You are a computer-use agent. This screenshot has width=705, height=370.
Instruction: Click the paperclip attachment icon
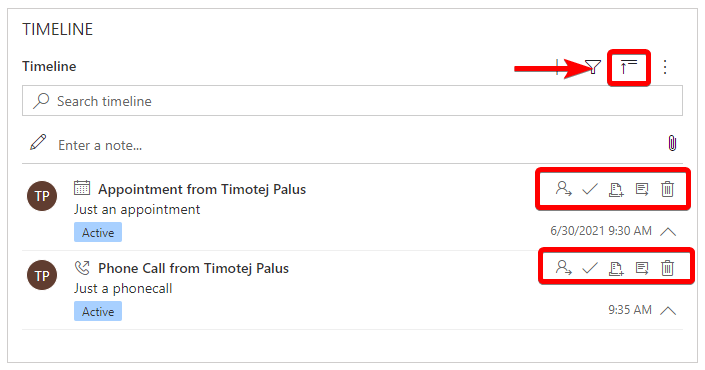[672, 143]
